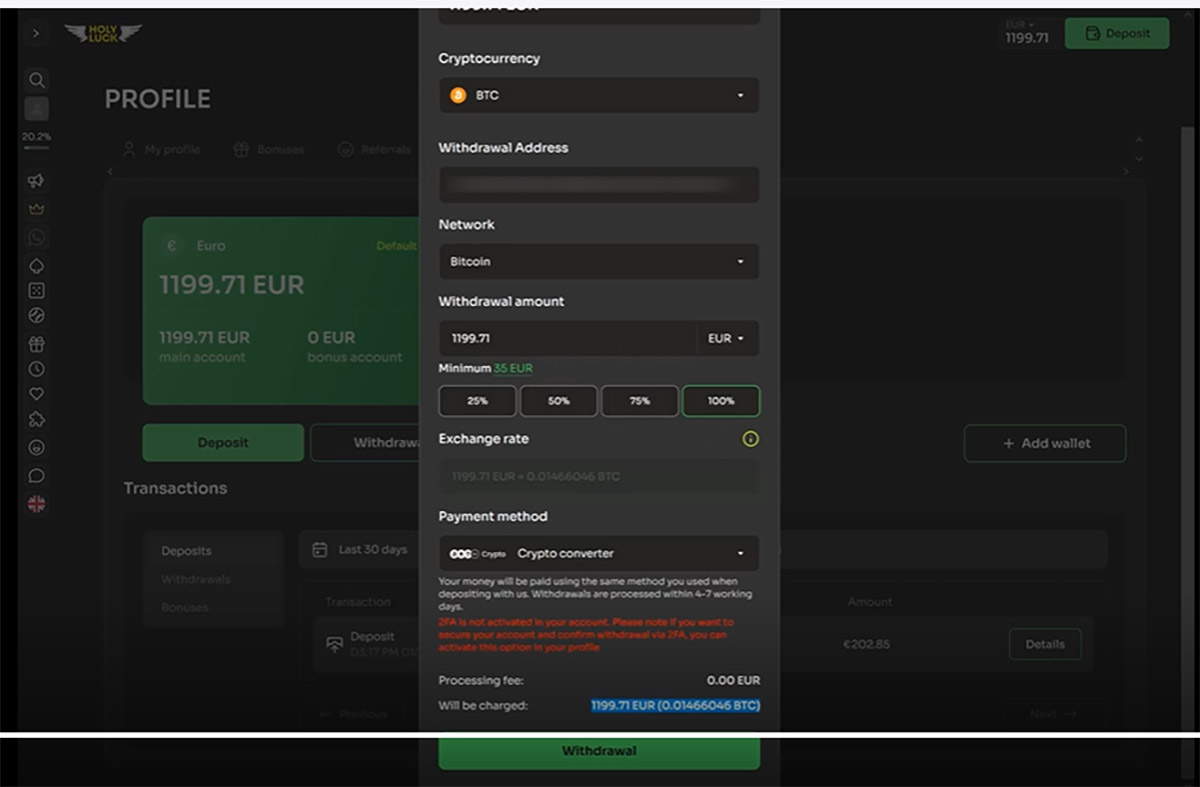Image resolution: width=1200 pixels, height=787 pixels.
Task: Switch to the My profile tab
Action: (x=162, y=150)
